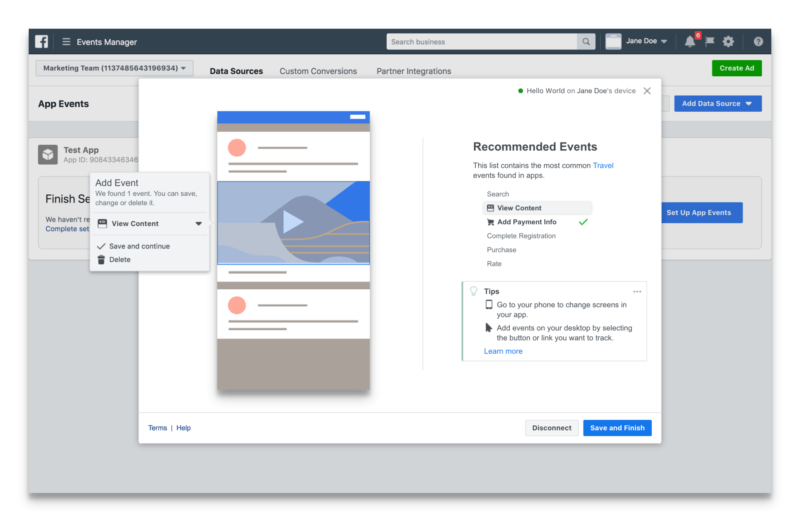This screenshot has width=800, height=522.
Task: Open settings gear in top bar
Action: coord(729,41)
